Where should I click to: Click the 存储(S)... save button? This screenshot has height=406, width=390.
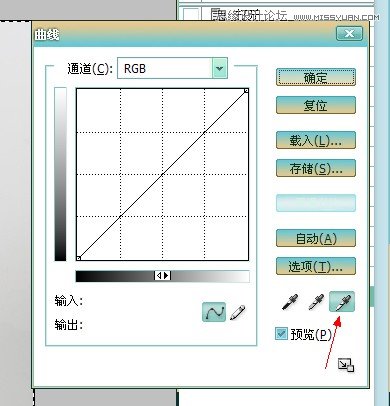click(x=316, y=168)
